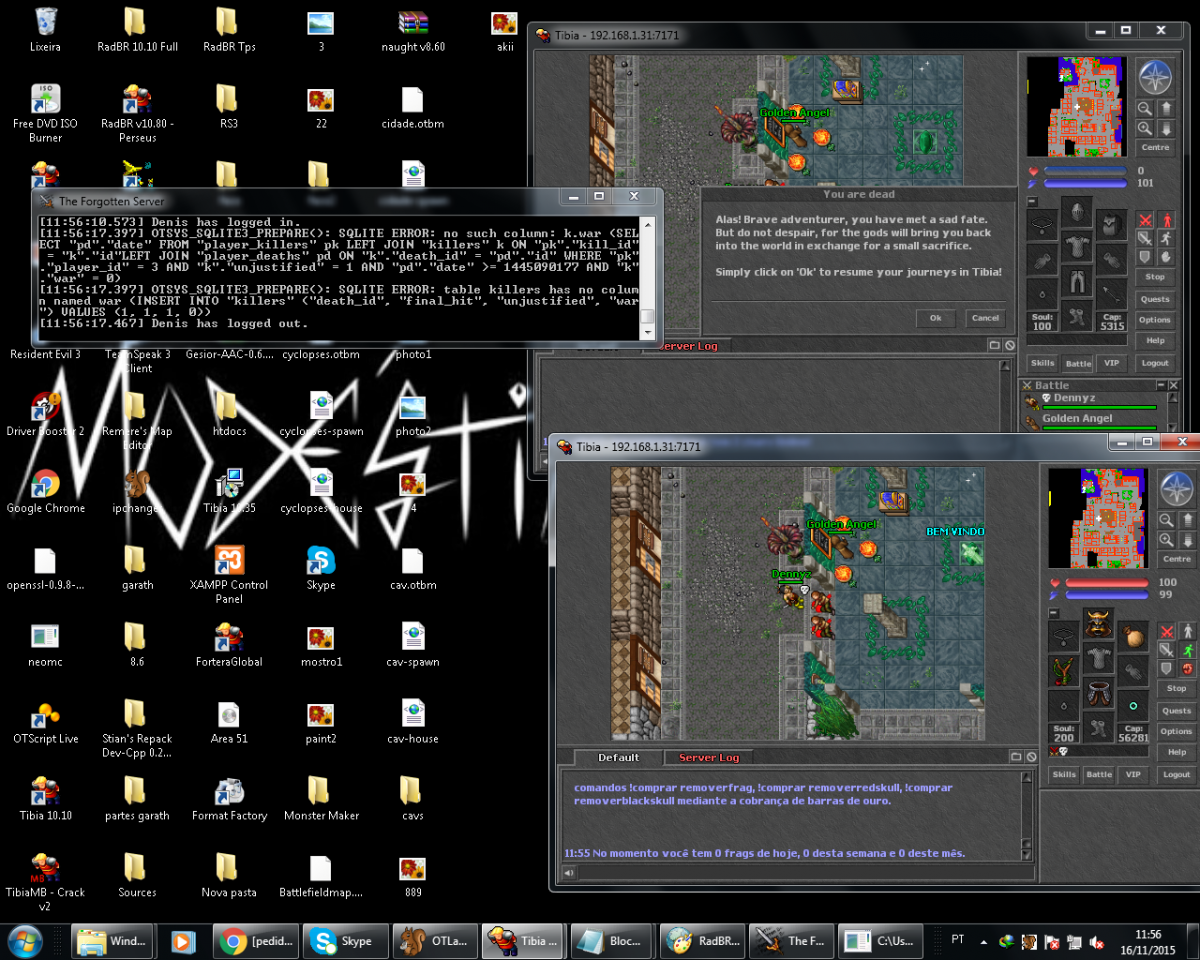The height and width of the screenshot is (960, 1200).
Task: Close the Battle panel in dead Tibia window
Action: click(x=1173, y=385)
